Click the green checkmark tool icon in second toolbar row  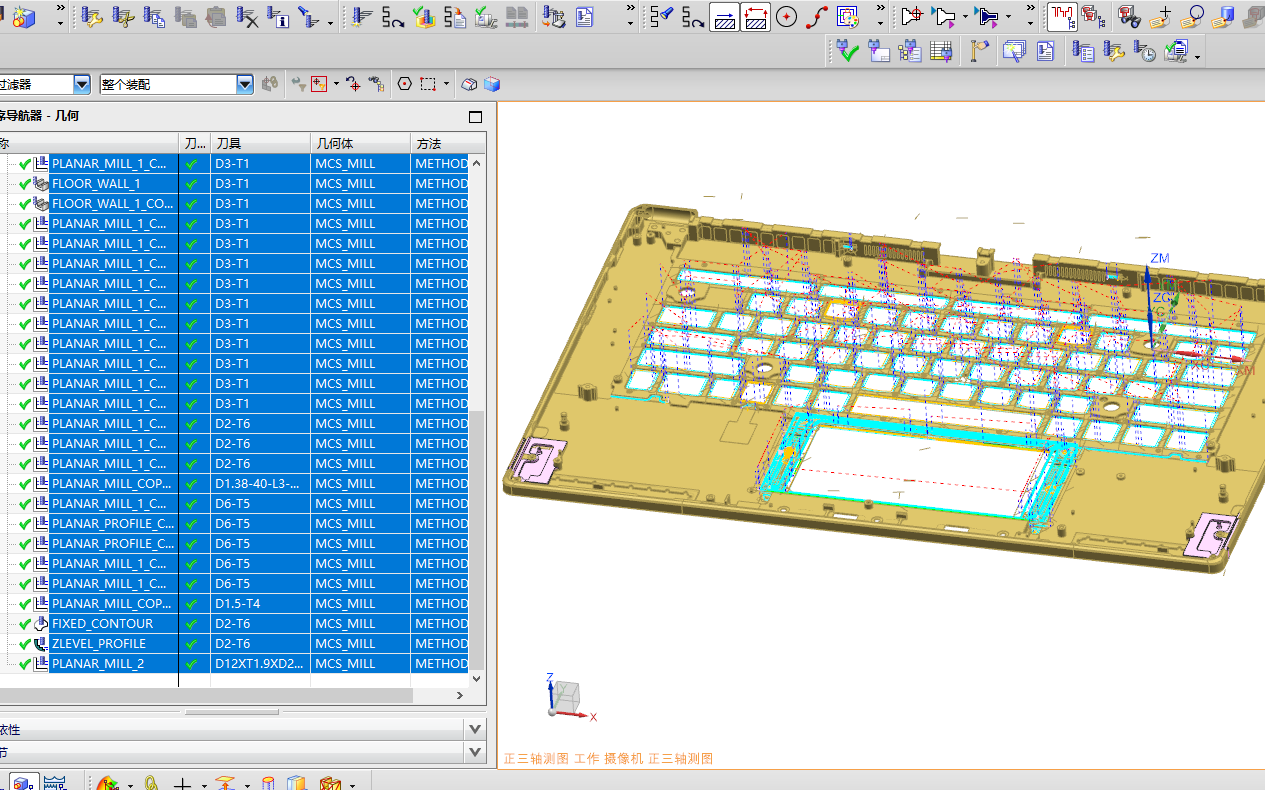point(848,51)
